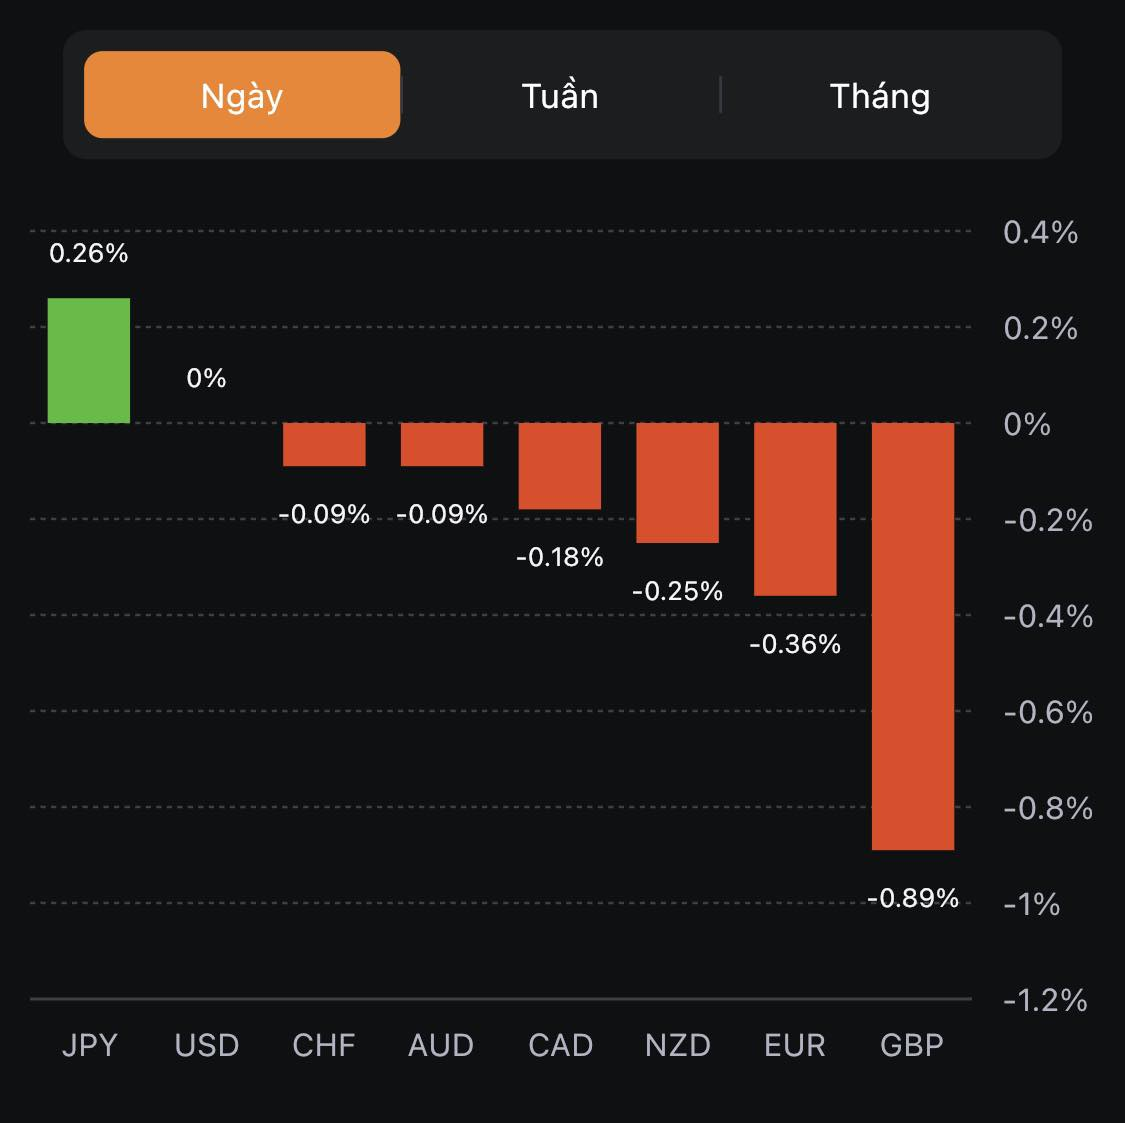1125x1123 pixels.
Task: Tap the 0.26% value label
Action: (x=89, y=253)
